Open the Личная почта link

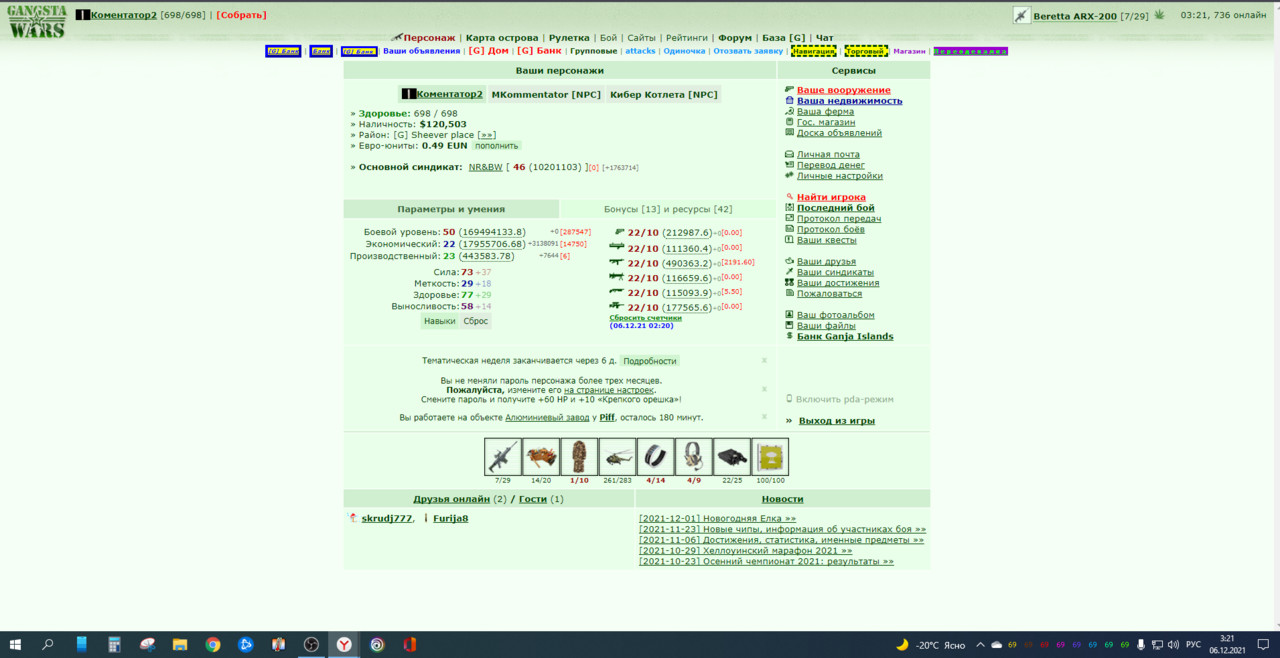pos(828,154)
